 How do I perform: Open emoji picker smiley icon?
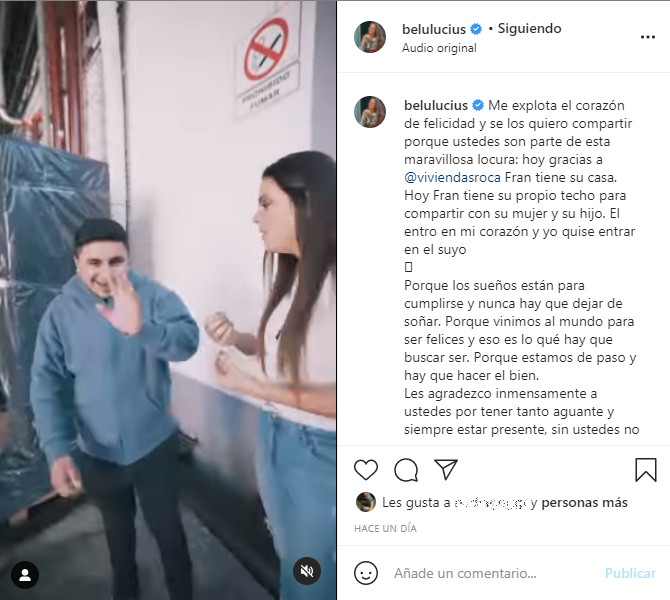pos(366,573)
